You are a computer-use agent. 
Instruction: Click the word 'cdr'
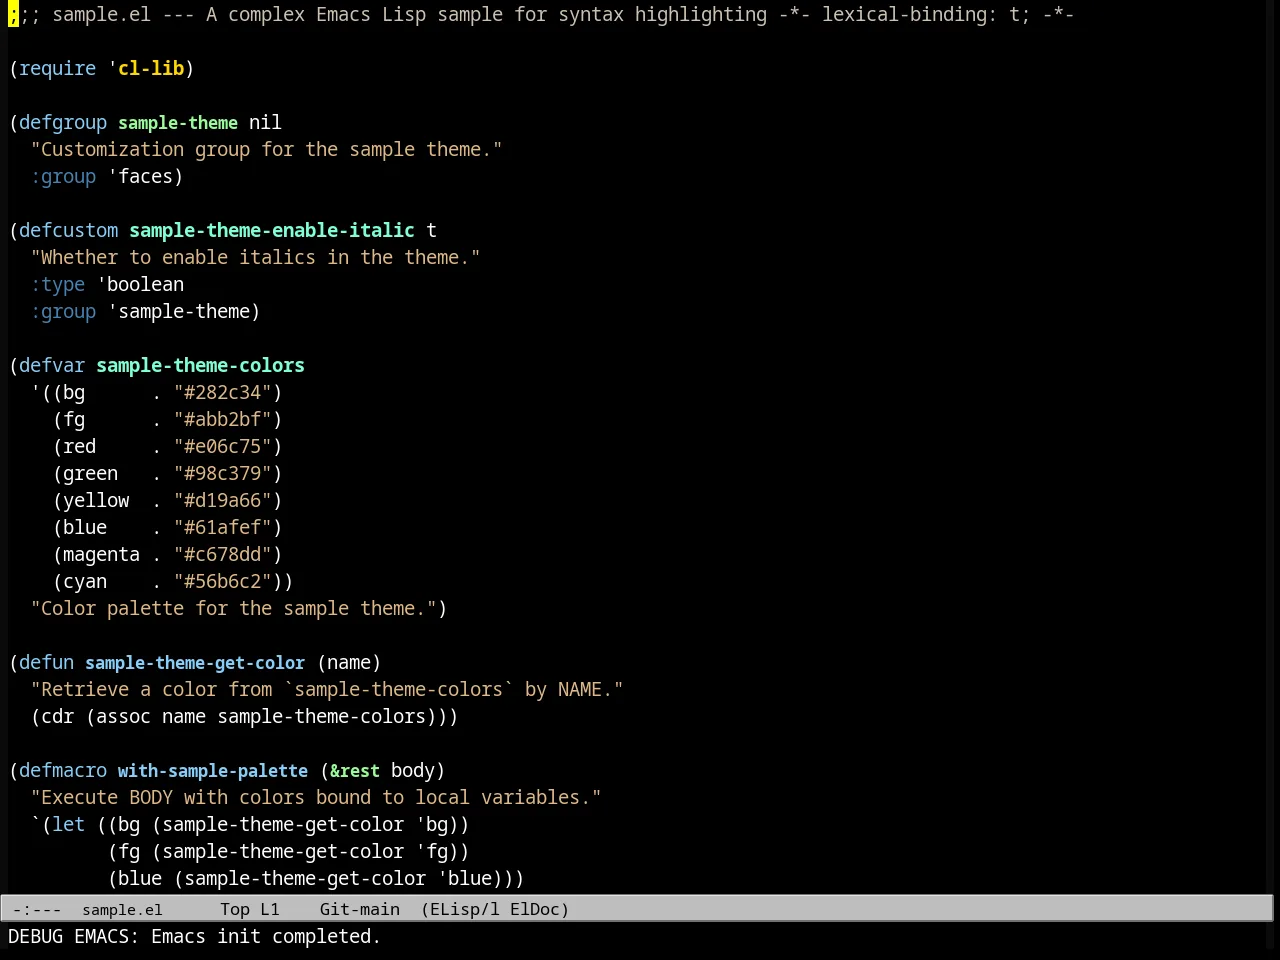(57, 716)
